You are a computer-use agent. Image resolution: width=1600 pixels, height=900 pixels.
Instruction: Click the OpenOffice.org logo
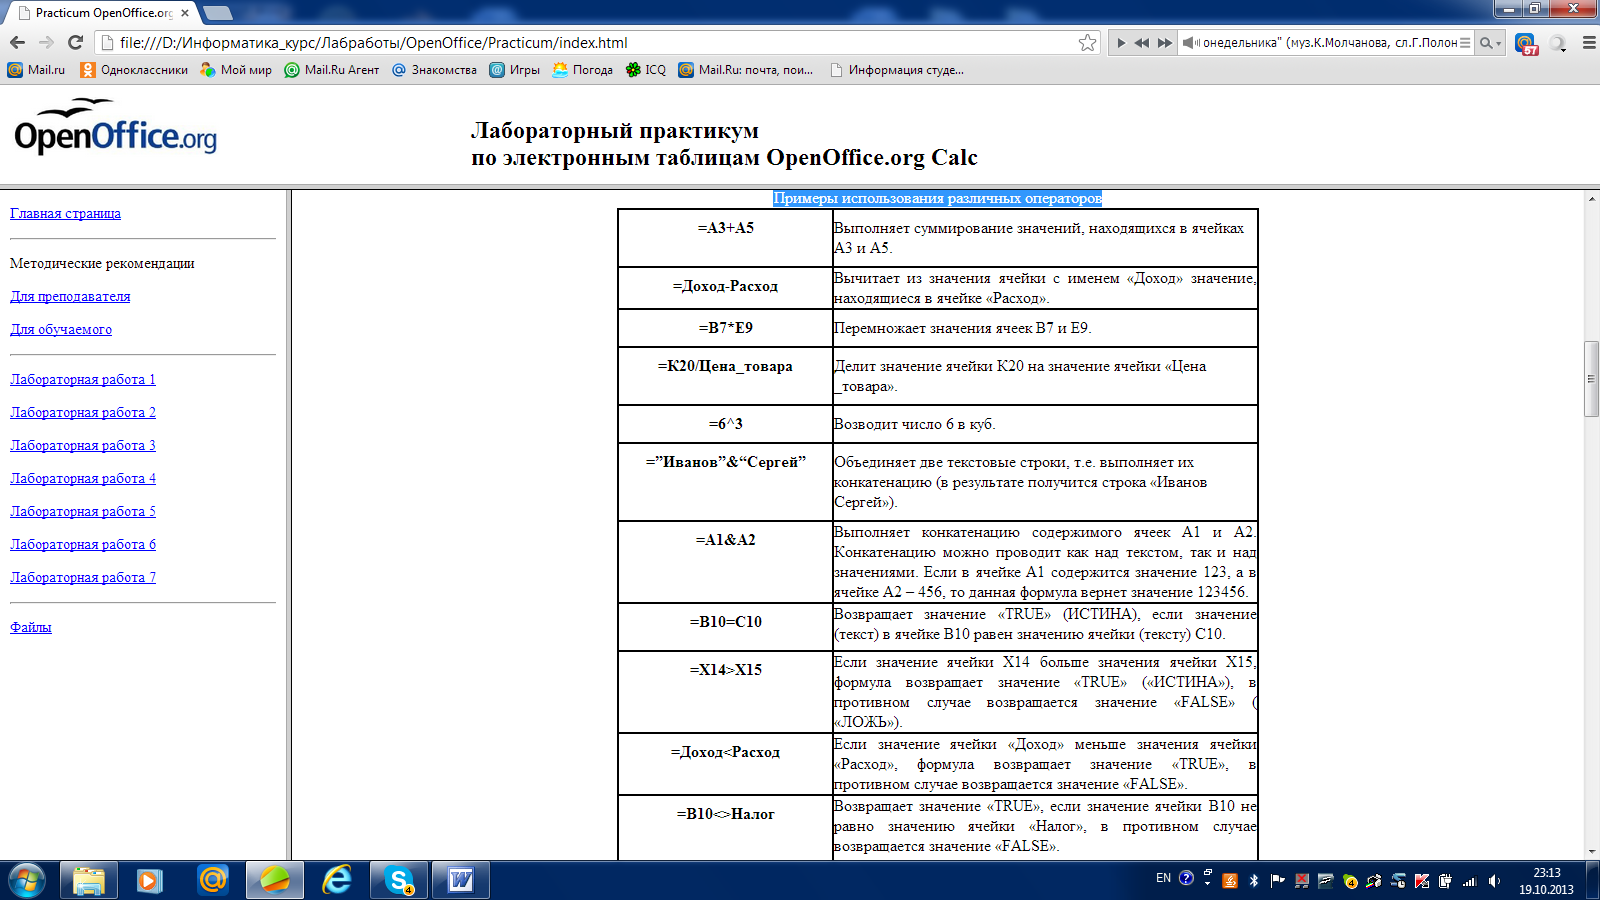point(115,128)
